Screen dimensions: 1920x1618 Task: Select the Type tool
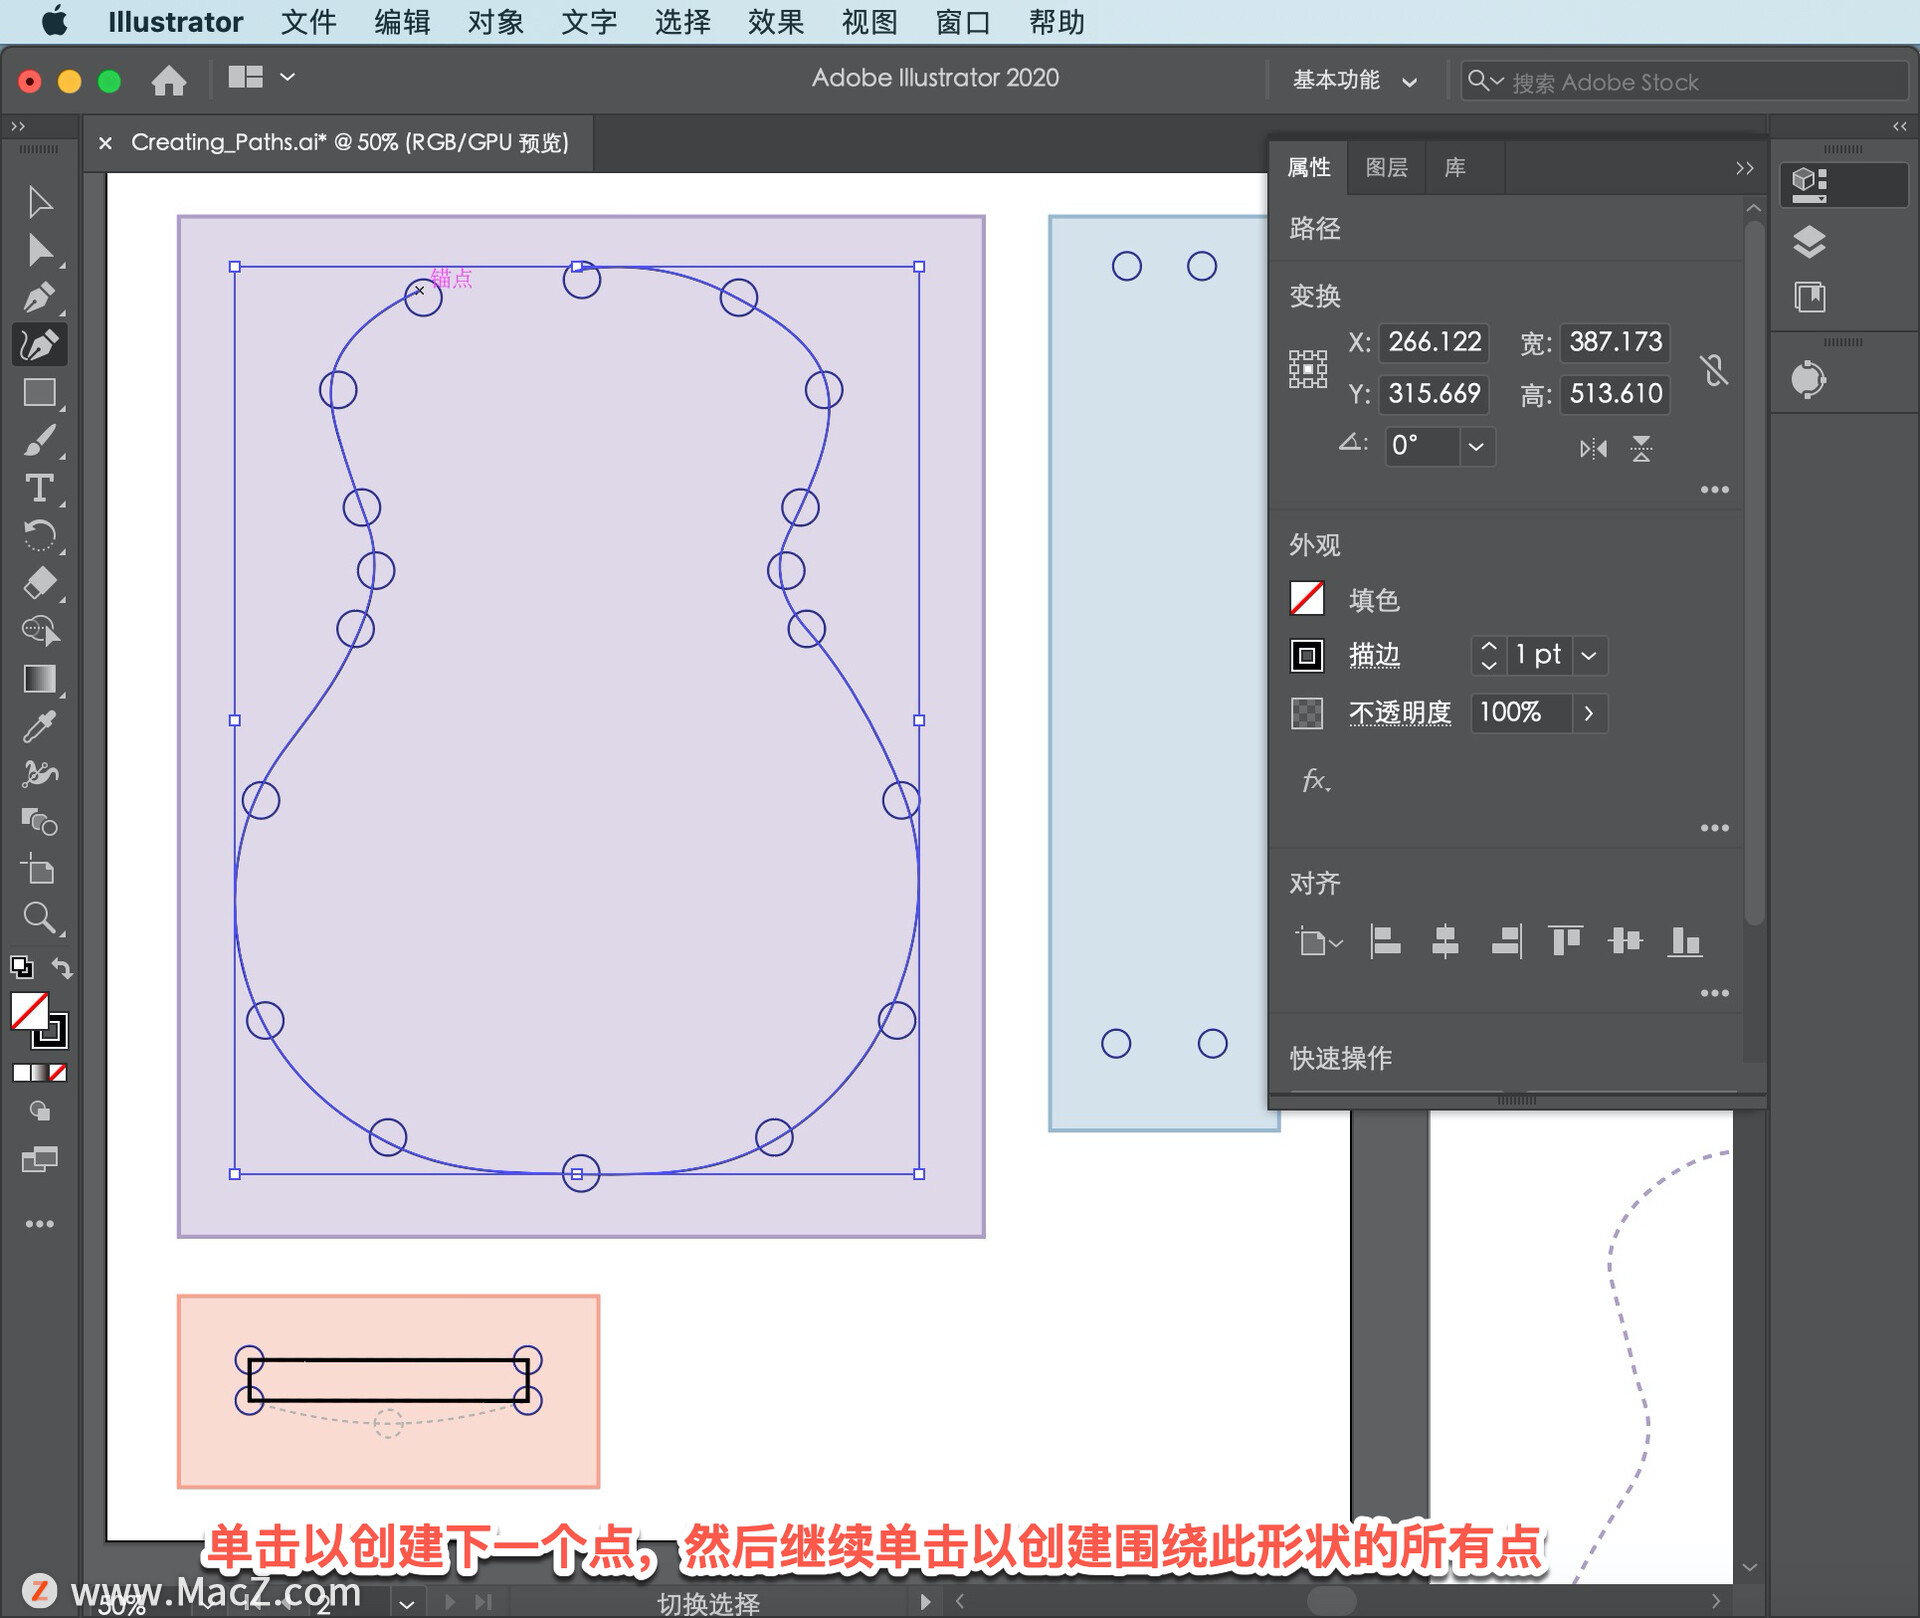(40, 489)
